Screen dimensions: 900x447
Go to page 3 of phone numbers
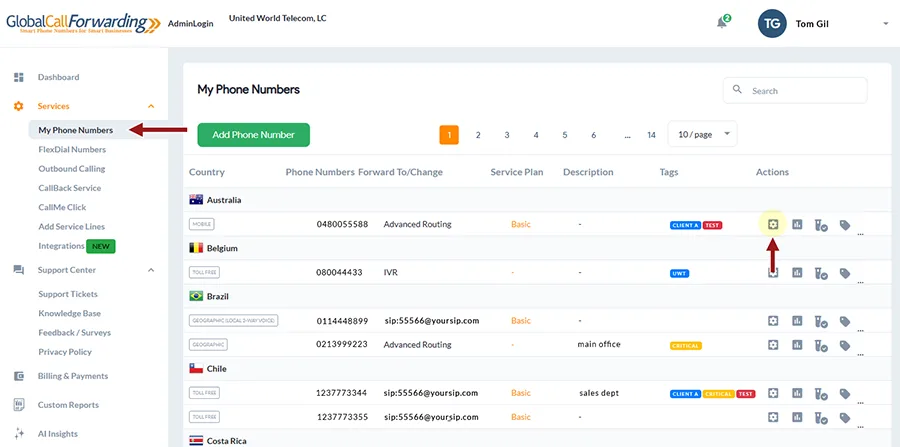point(507,135)
